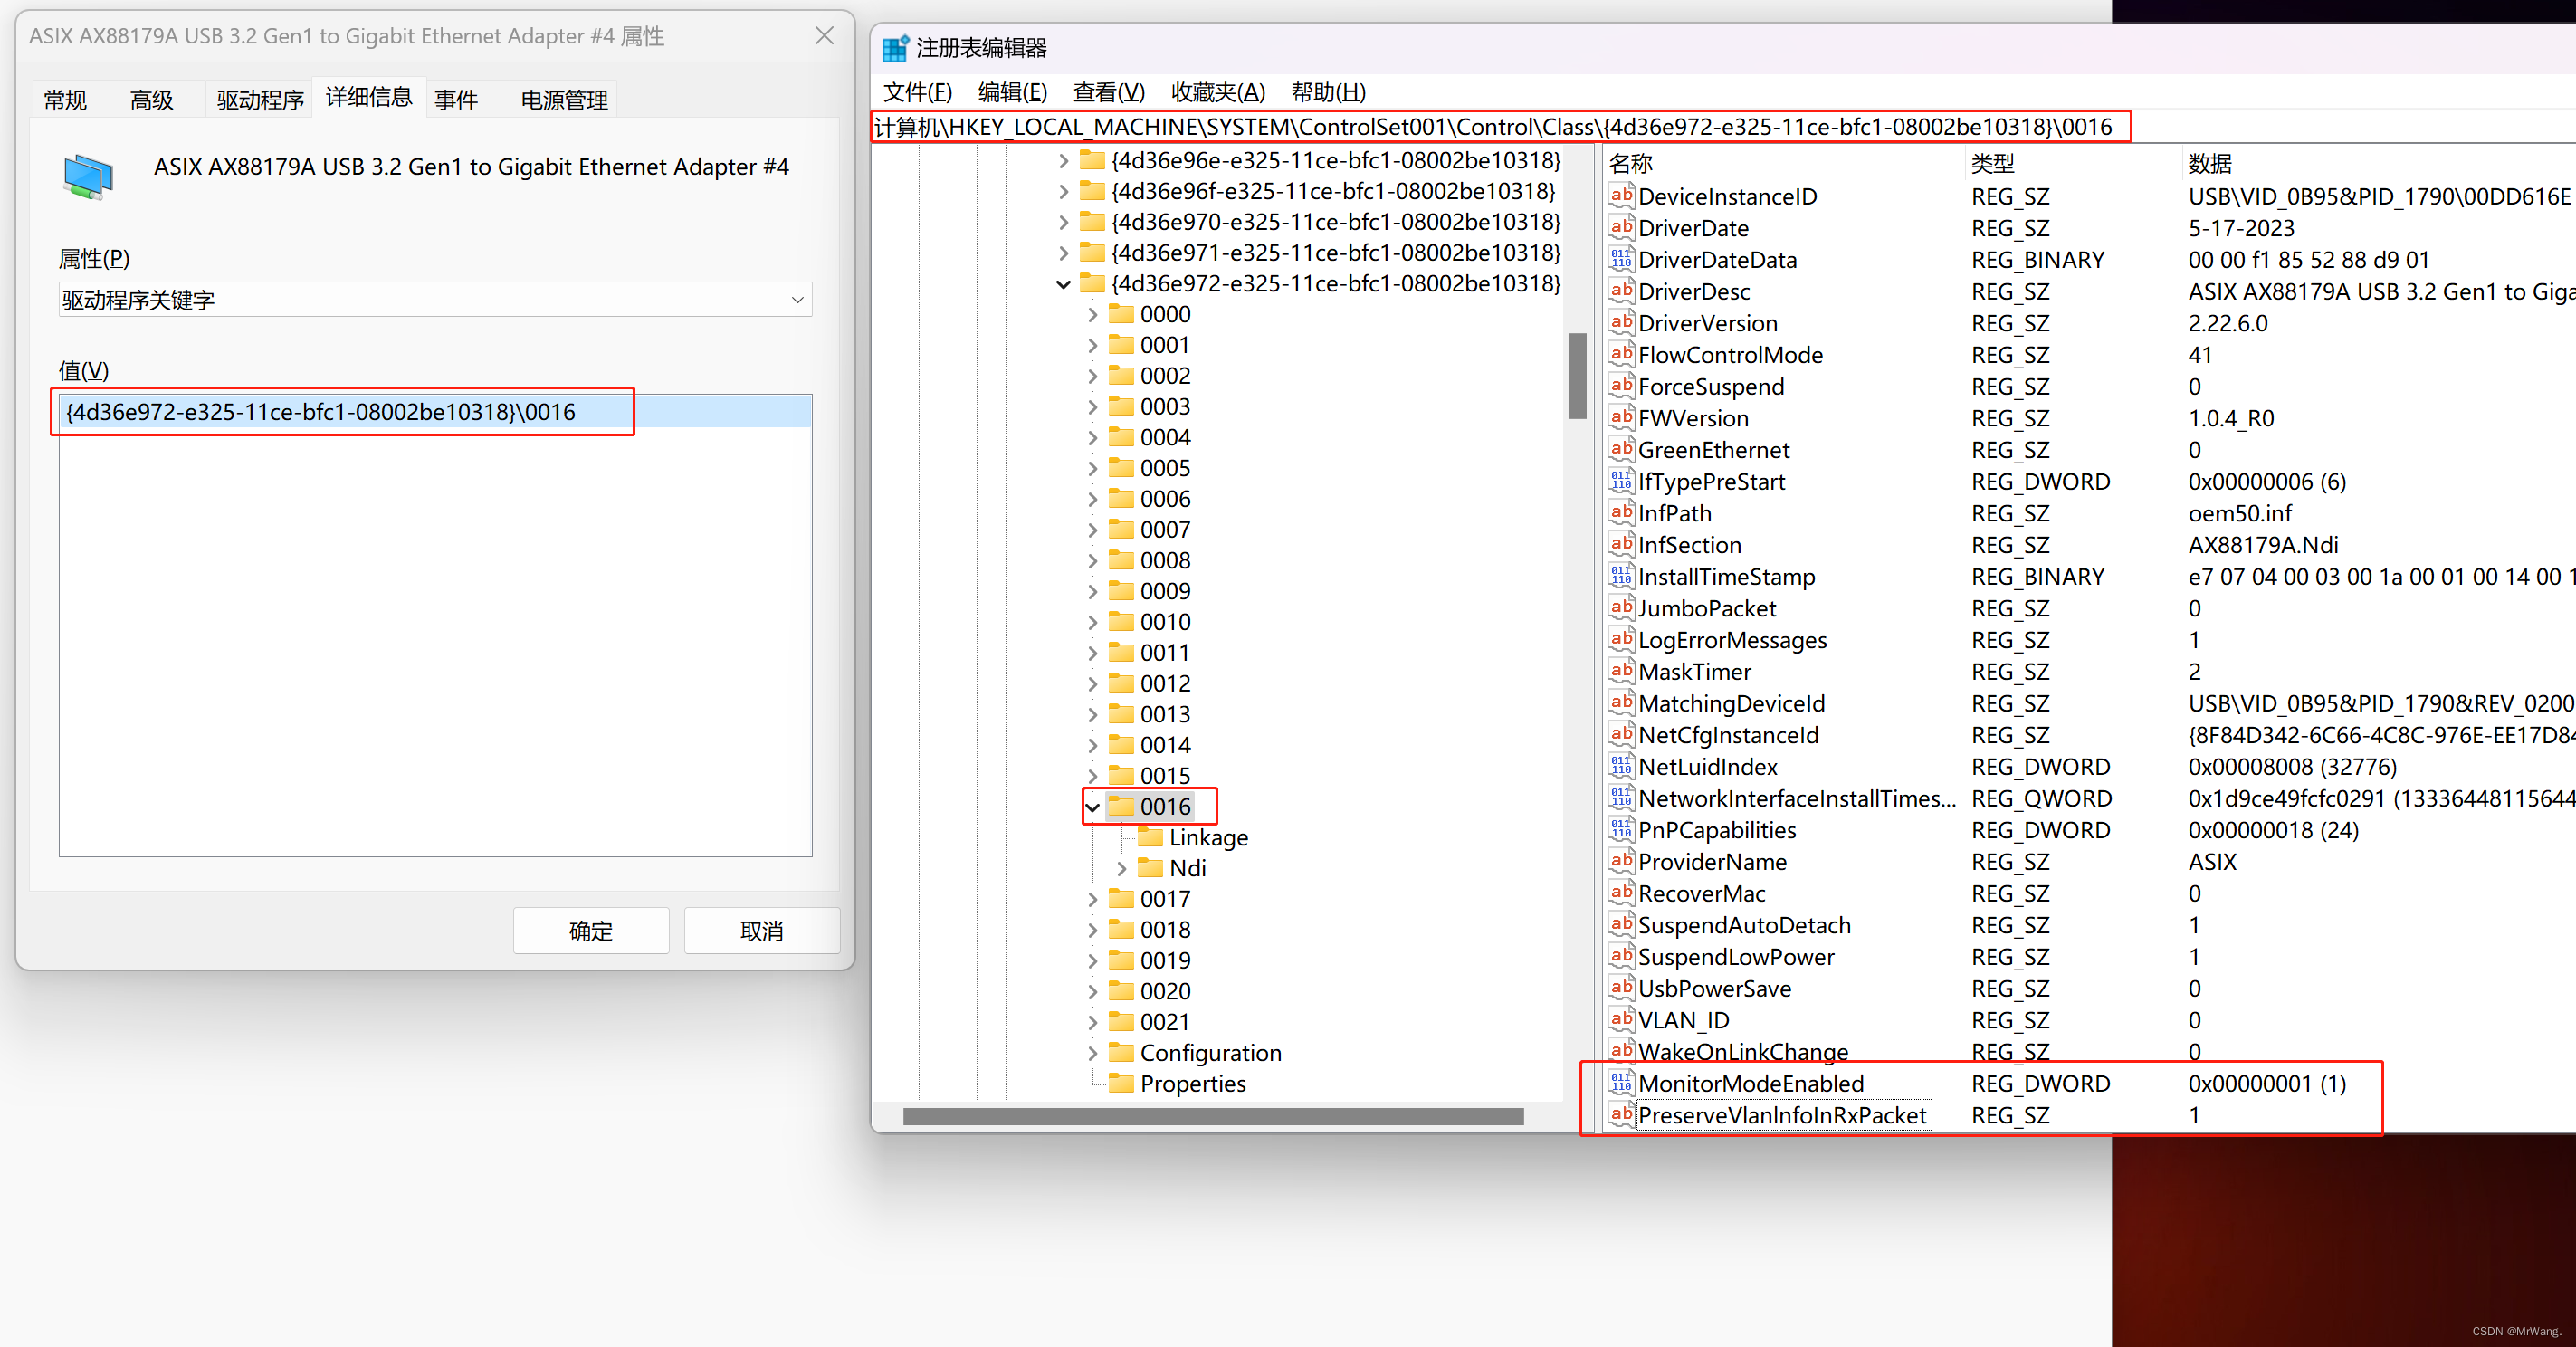Expand the 0015 key
Image resolution: width=2576 pixels, height=1347 pixels.
click(x=1092, y=776)
